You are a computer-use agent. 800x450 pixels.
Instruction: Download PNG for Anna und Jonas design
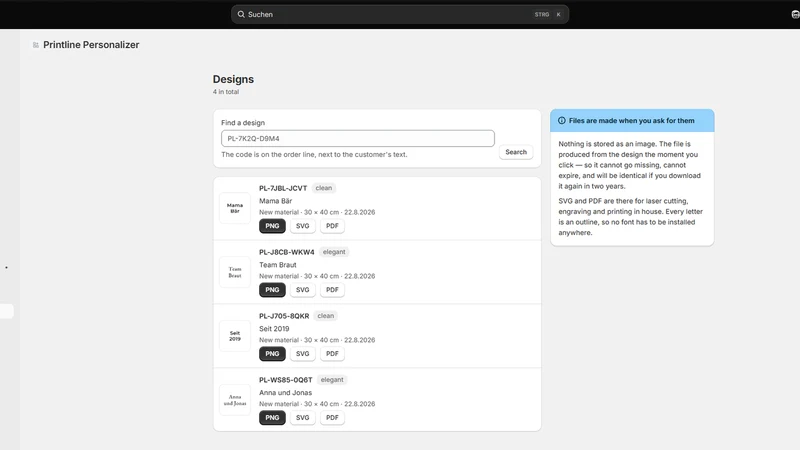(x=272, y=417)
